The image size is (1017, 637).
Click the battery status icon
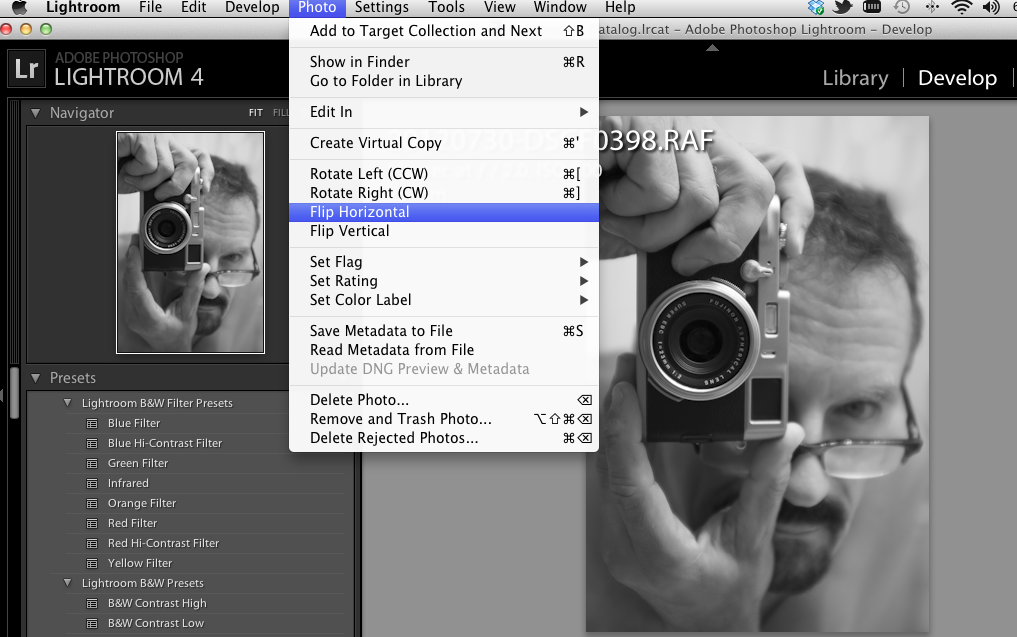[x=872, y=8]
